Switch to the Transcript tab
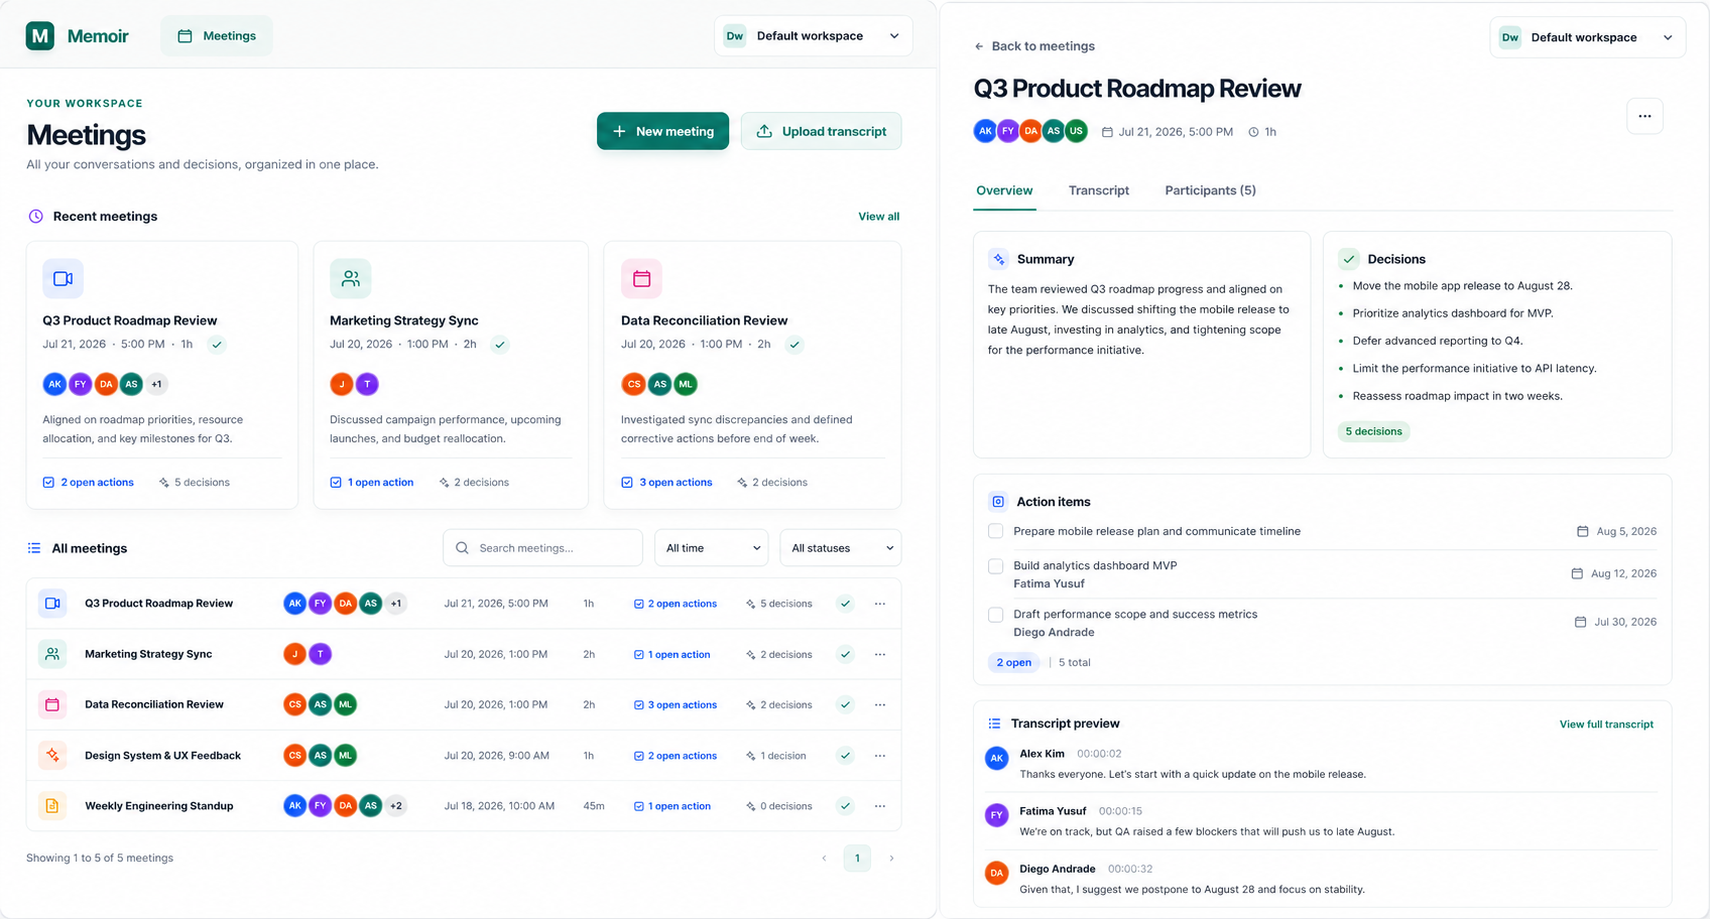This screenshot has width=1710, height=919. (1098, 190)
